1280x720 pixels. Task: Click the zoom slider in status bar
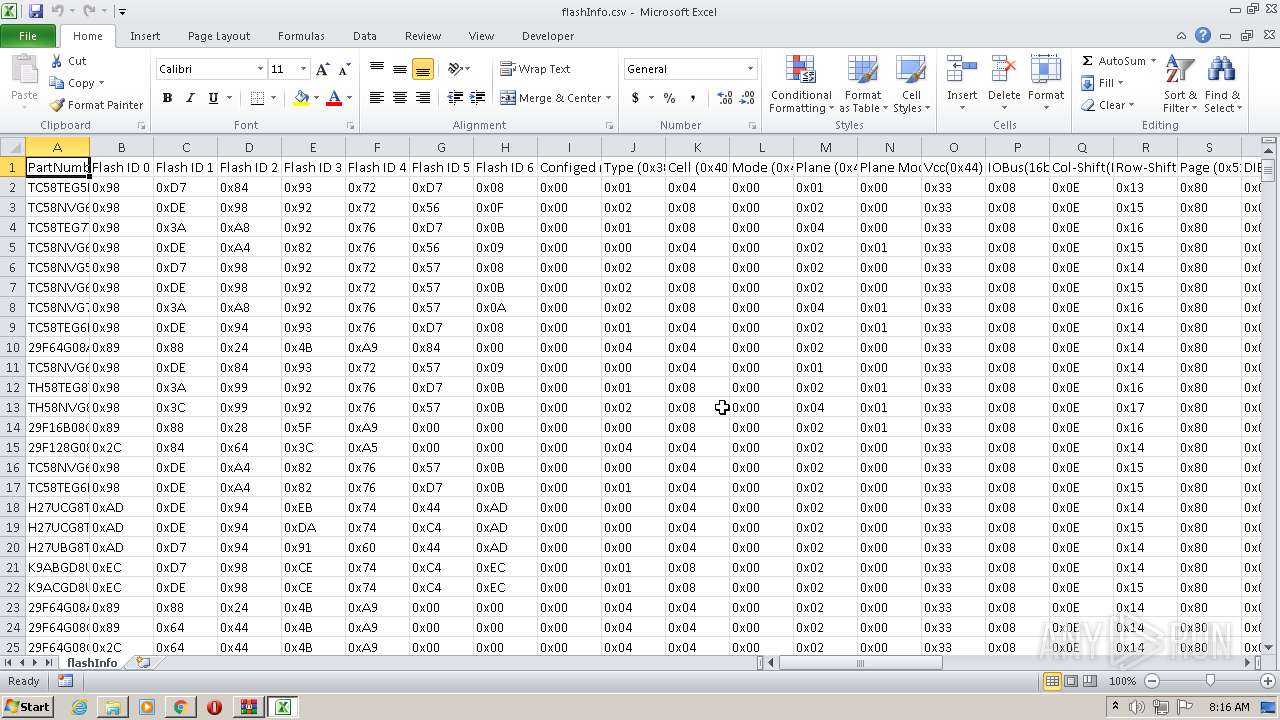tap(1209, 681)
